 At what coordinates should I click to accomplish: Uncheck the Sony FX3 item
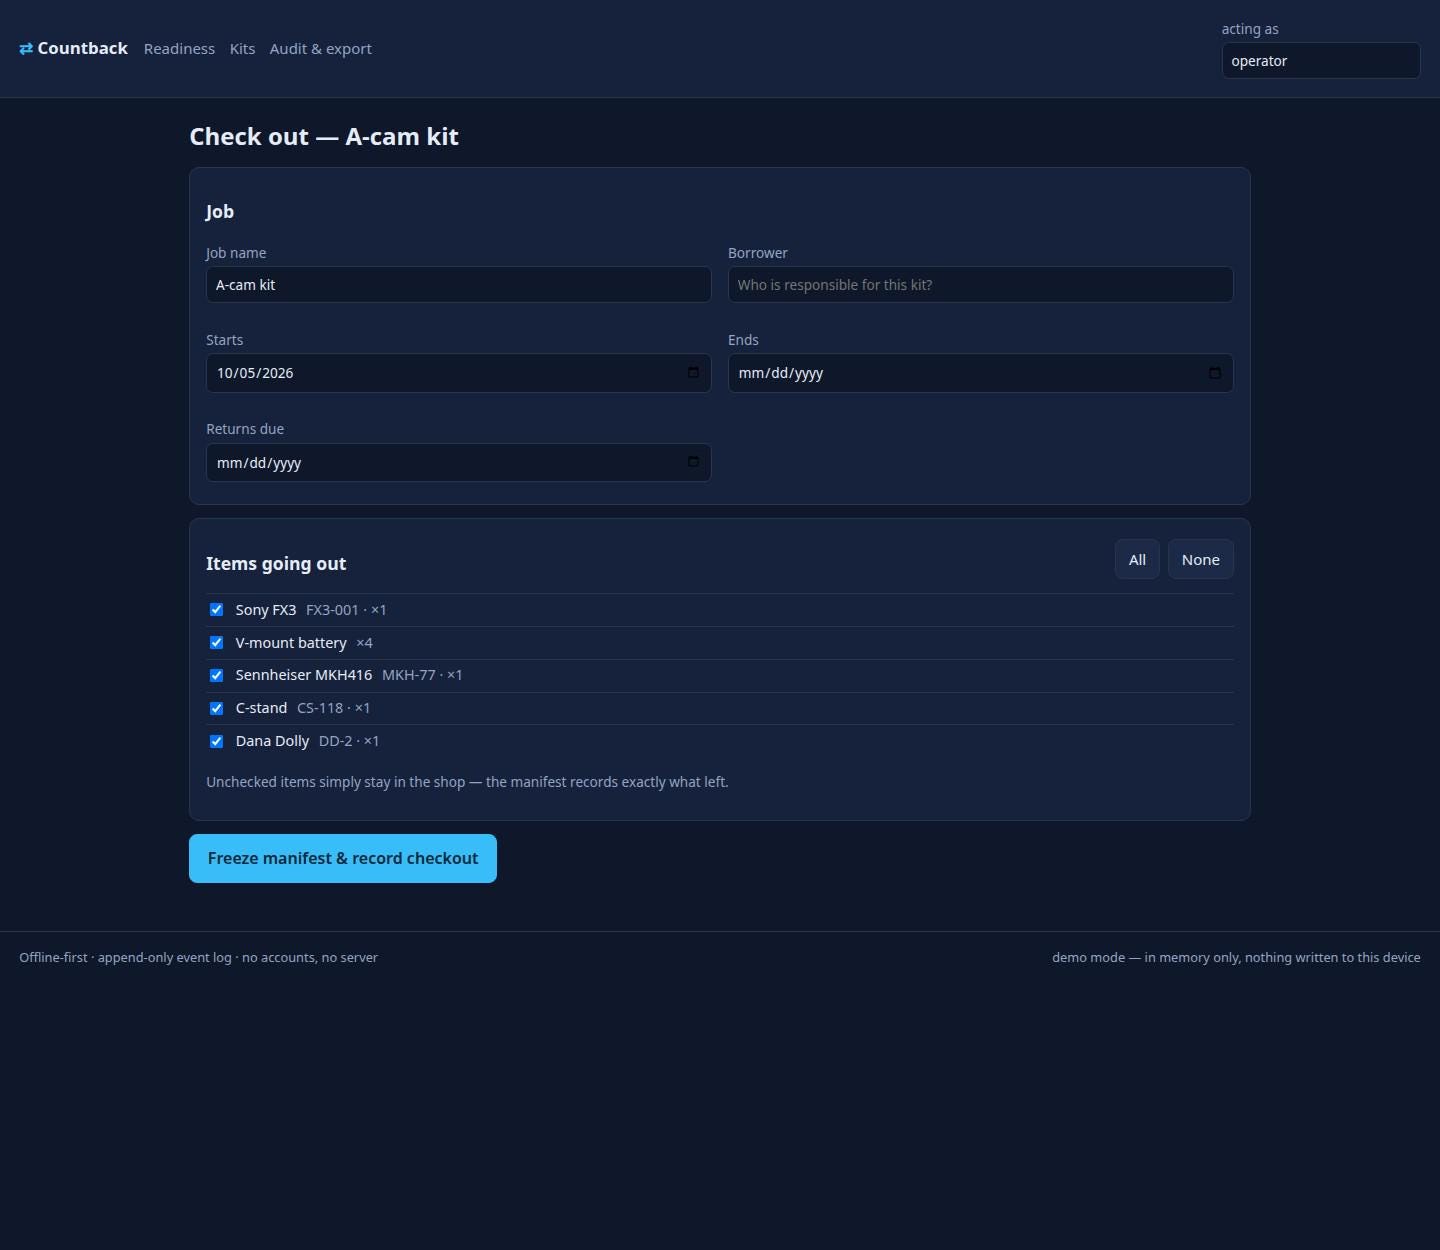pyautogui.click(x=216, y=610)
